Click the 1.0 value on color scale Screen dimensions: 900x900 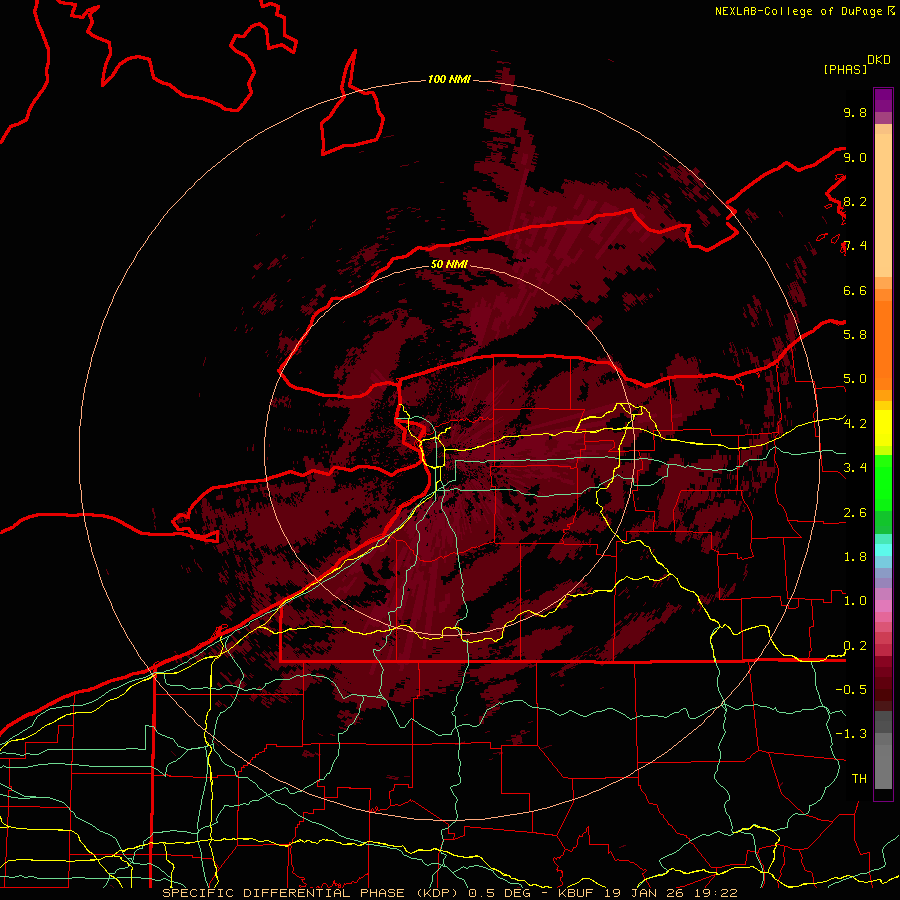pyautogui.click(x=855, y=601)
